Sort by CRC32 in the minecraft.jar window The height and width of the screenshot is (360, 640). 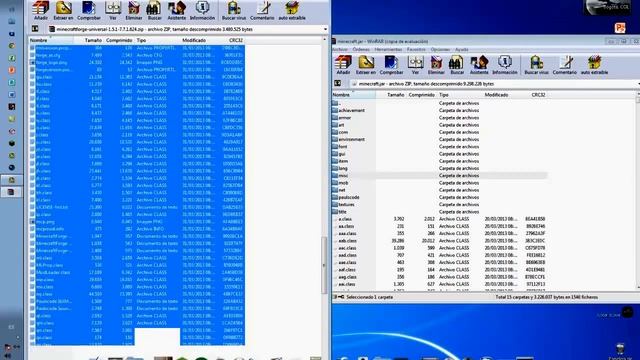(538, 95)
